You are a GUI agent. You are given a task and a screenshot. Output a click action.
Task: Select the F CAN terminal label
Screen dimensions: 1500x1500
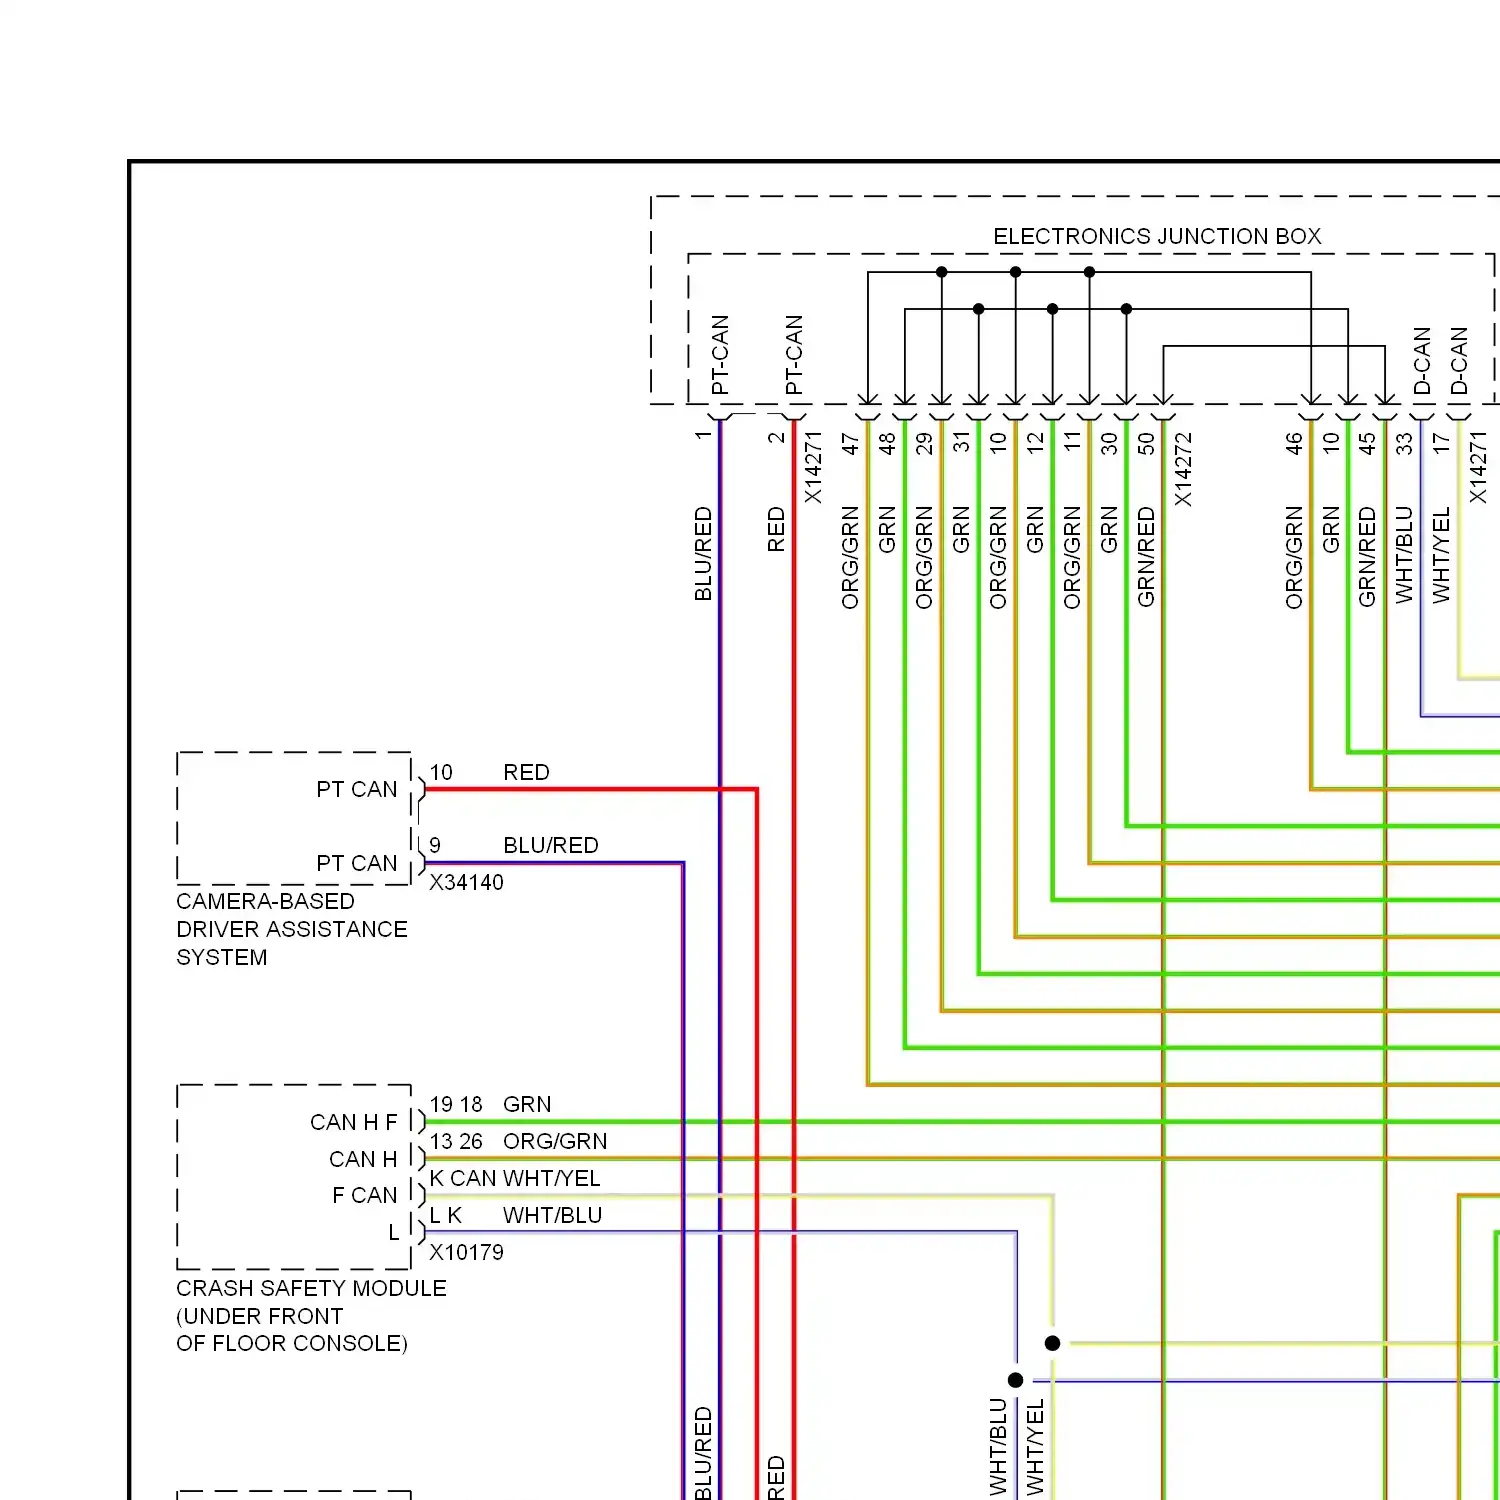click(x=365, y=1195)
